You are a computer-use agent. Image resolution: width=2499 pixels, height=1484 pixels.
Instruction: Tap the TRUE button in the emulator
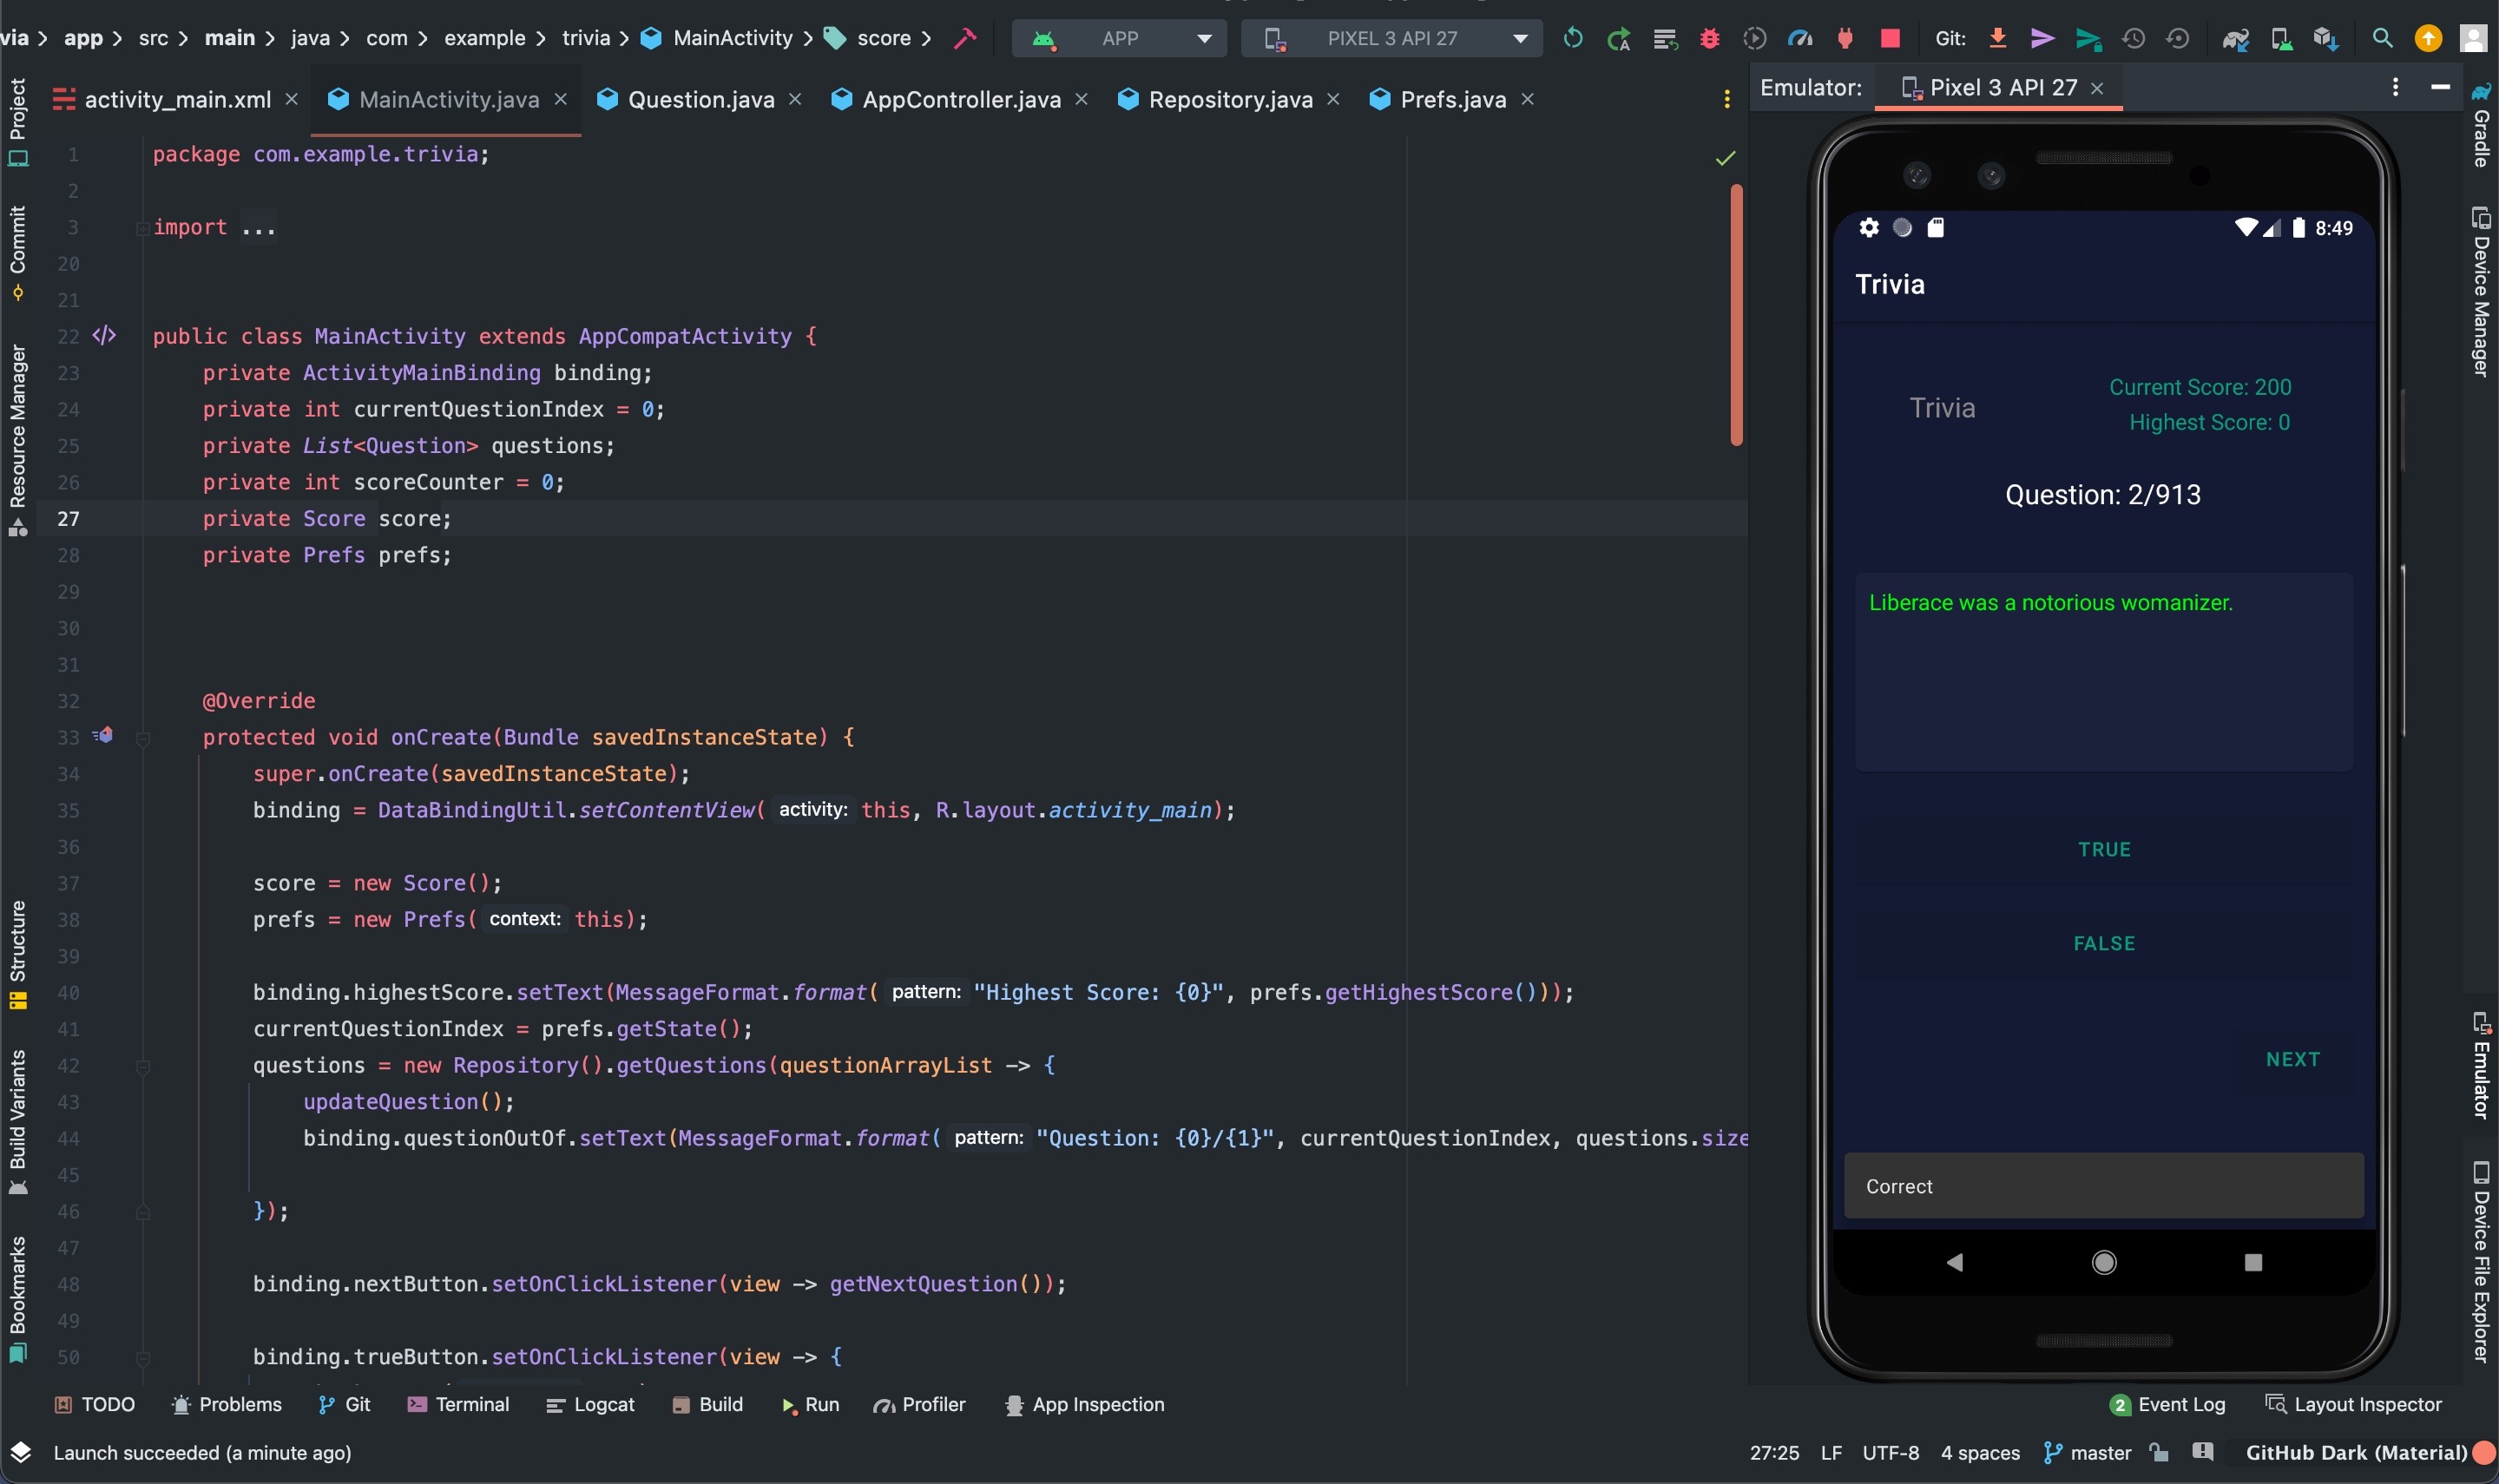pyautogui.click(x=2104, y=849)
